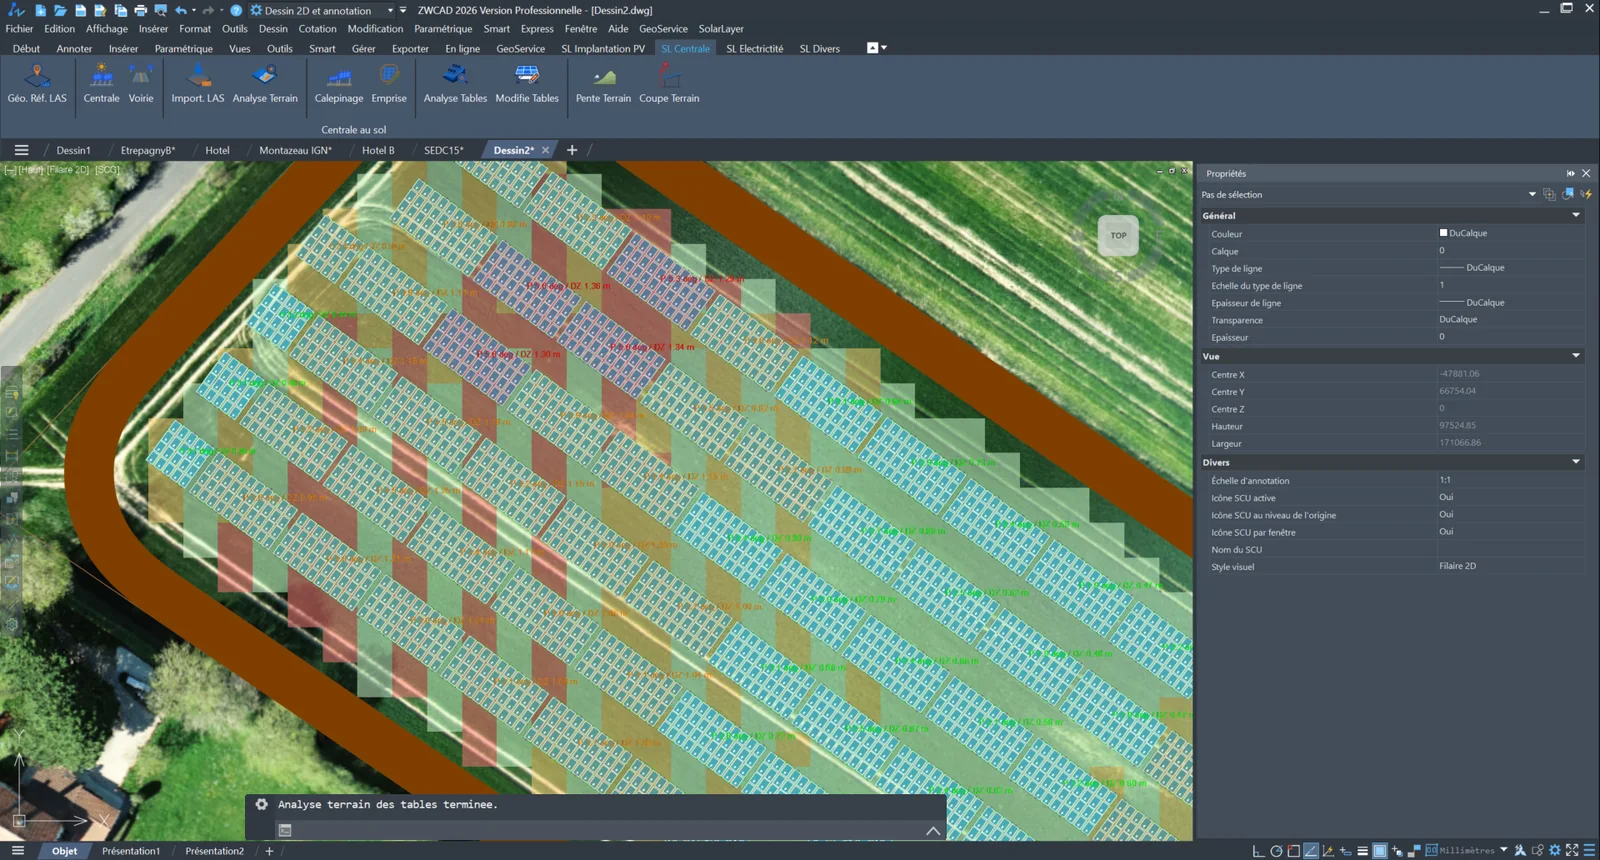Viewport: 1600px width, 860px height.
Task: Collapse the Vue properties section
Action: [x=1576, y=356]
